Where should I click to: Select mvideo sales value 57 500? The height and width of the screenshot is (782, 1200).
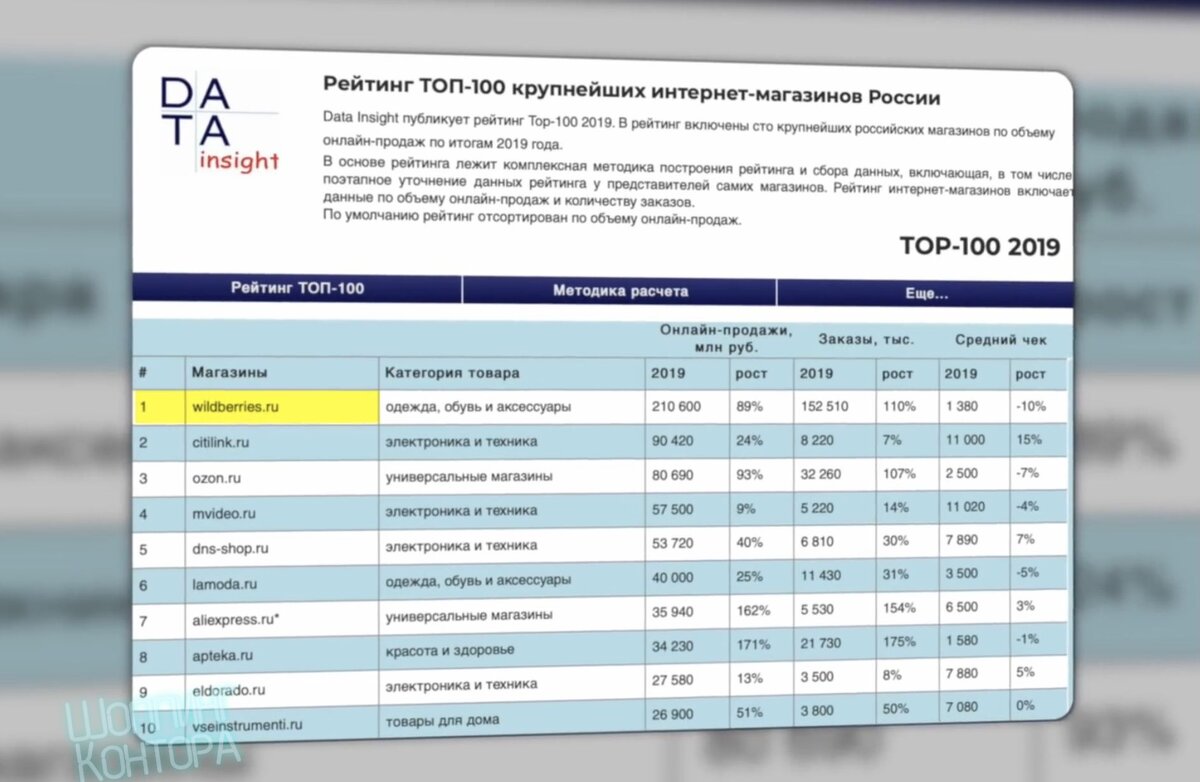[675, 512]
